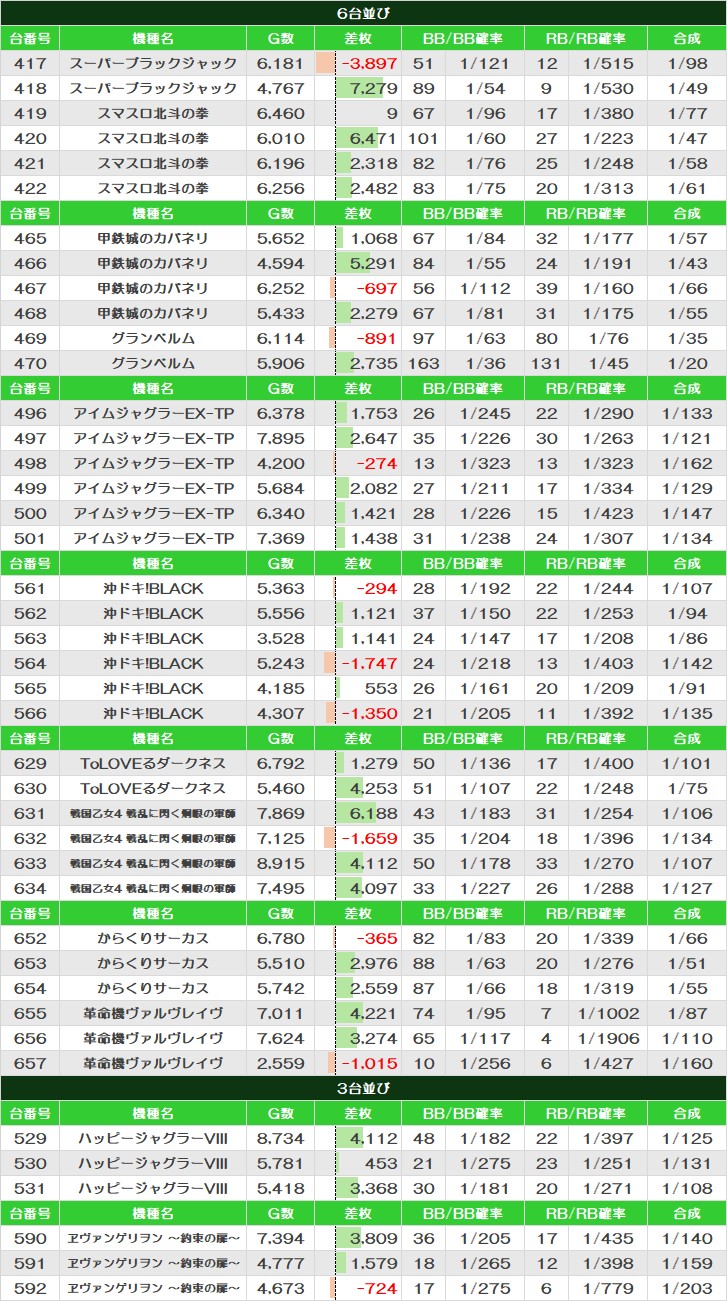Click 1/20 合成 value of machine 470
727x1301 pixels.
(x=687, y=363)
